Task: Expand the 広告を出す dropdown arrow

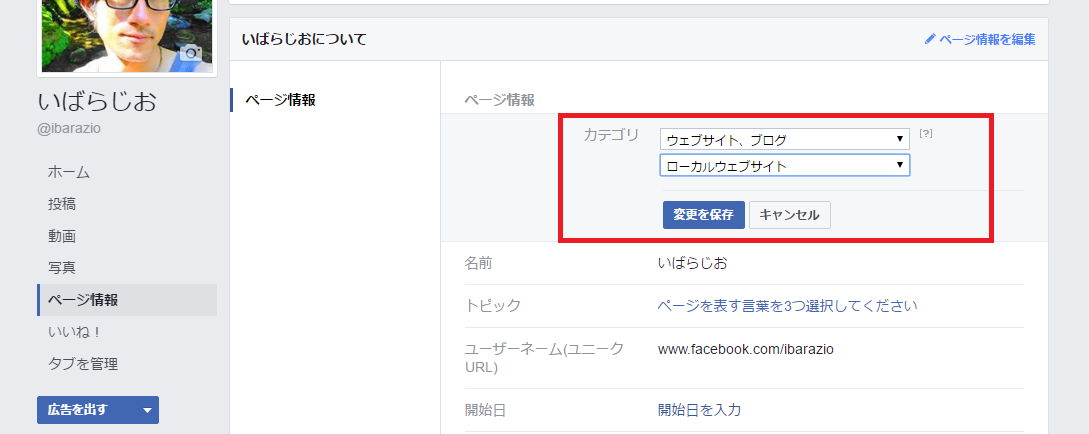Action: point(147,410)
